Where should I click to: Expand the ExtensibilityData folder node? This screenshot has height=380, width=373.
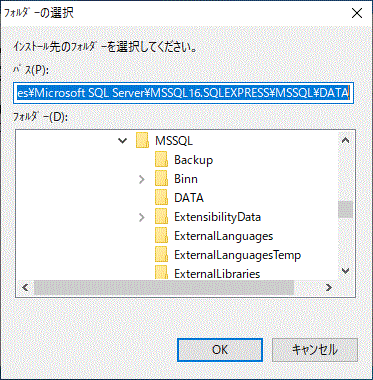[142, 217]
